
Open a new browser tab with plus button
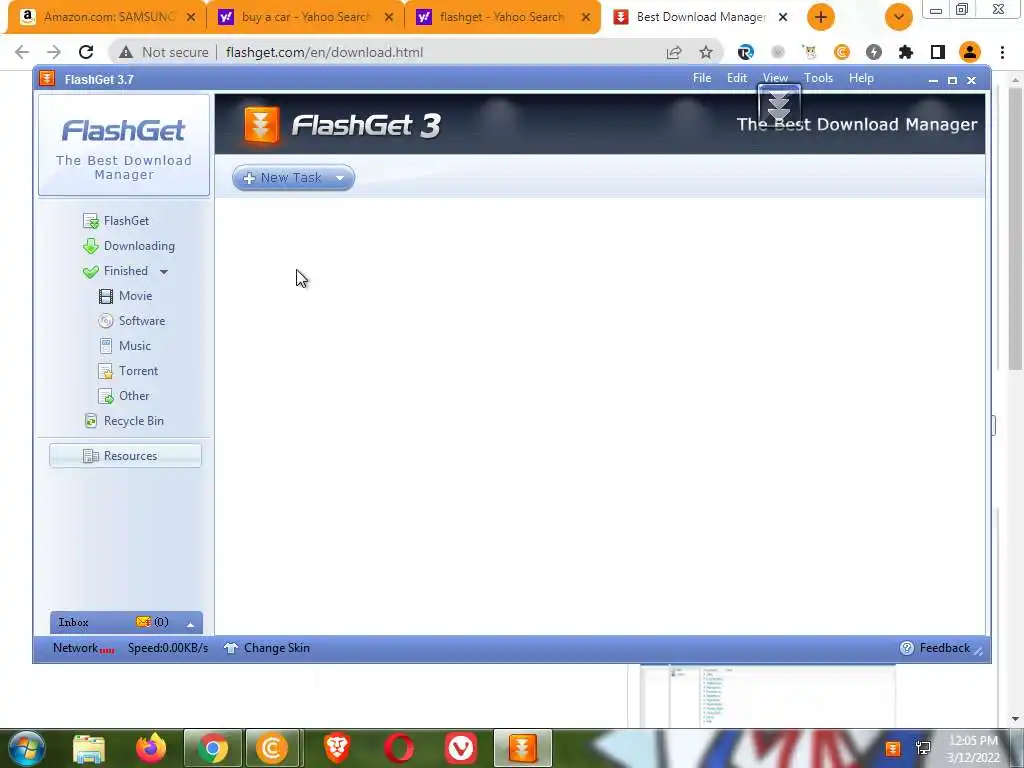[821, 17]
